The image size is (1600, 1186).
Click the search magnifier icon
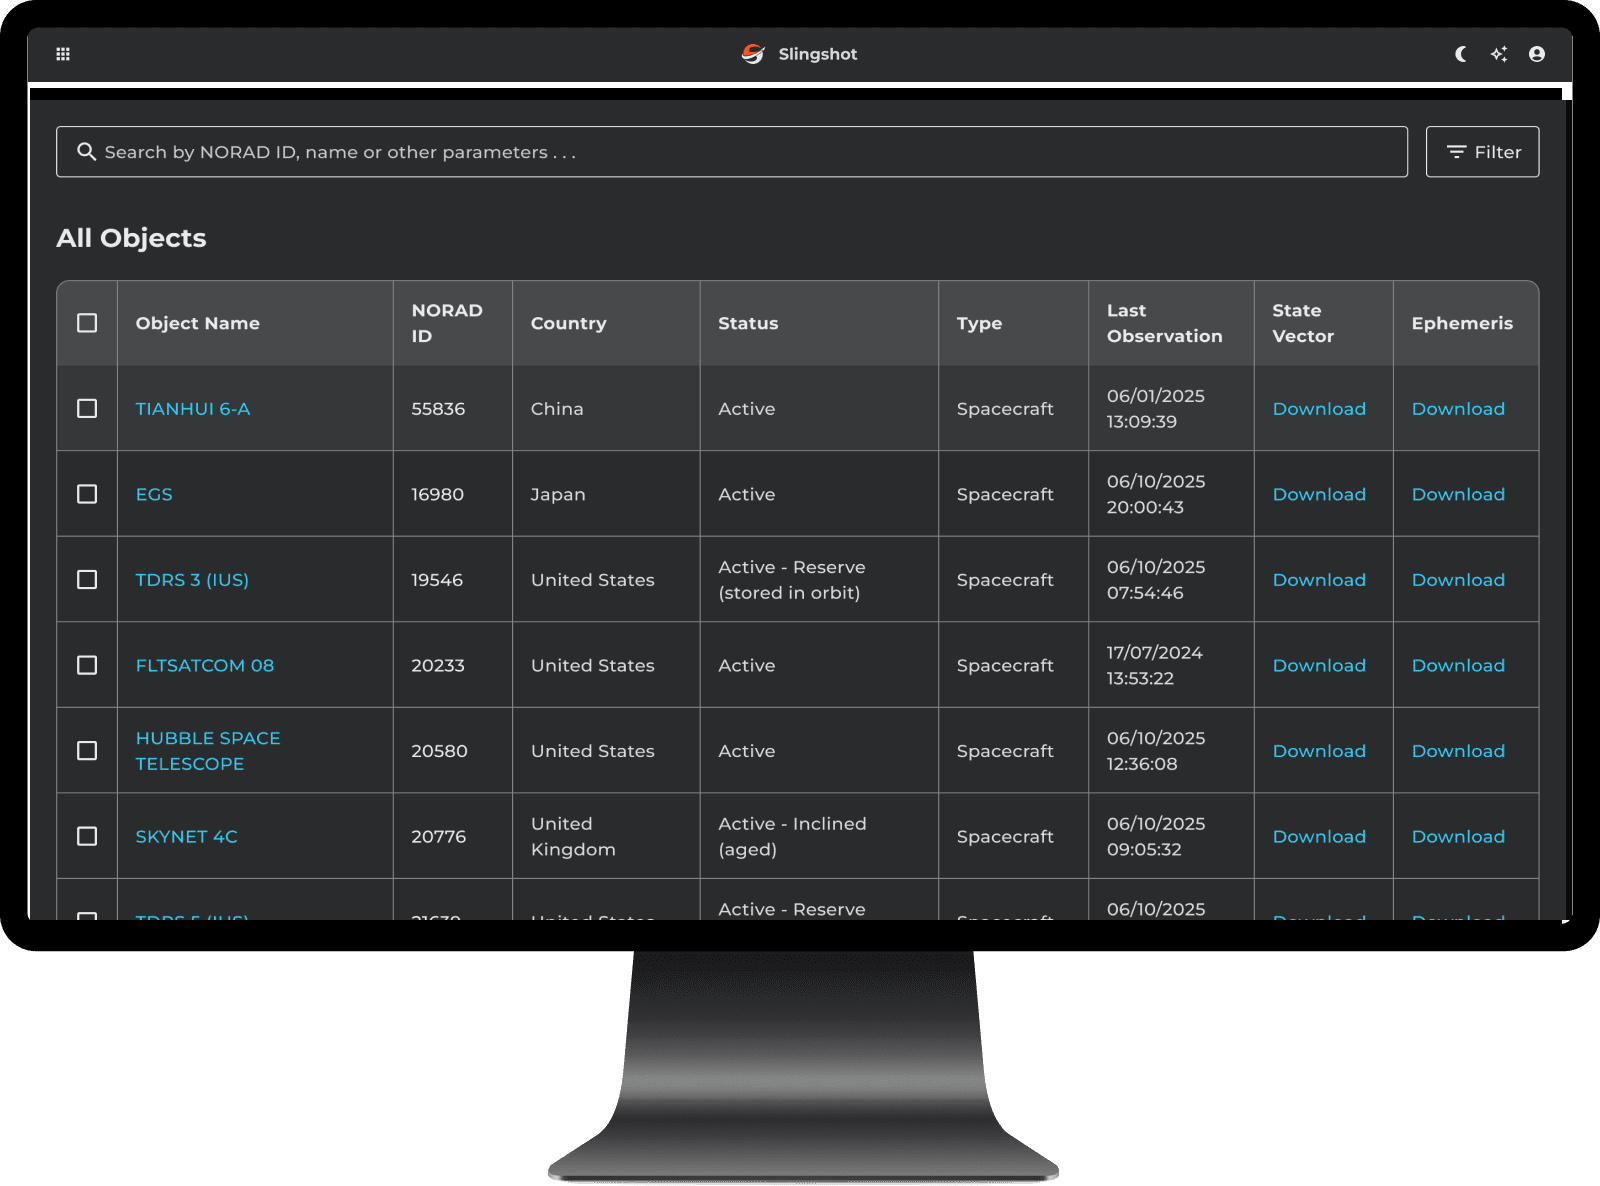(x=87, y=152)
